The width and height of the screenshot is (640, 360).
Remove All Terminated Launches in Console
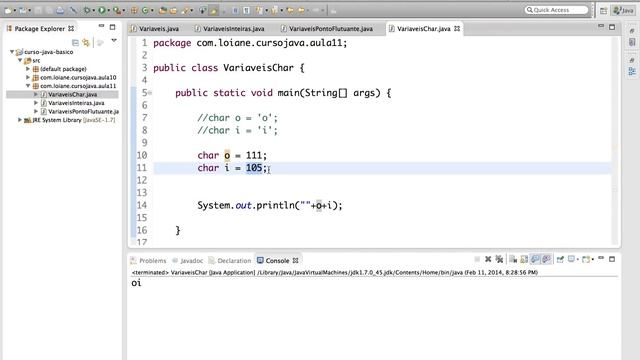click(x=500, y=259)
